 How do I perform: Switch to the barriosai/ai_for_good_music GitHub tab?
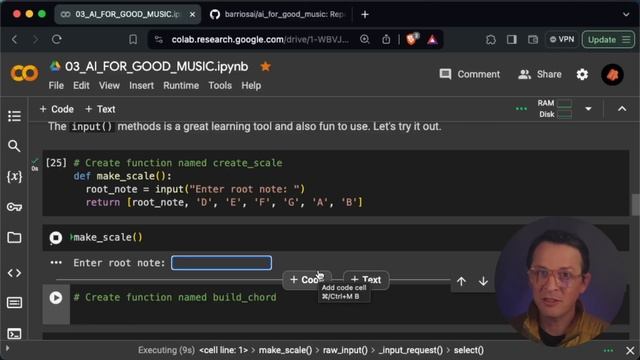pyautogui.click(x=278, y=14)
